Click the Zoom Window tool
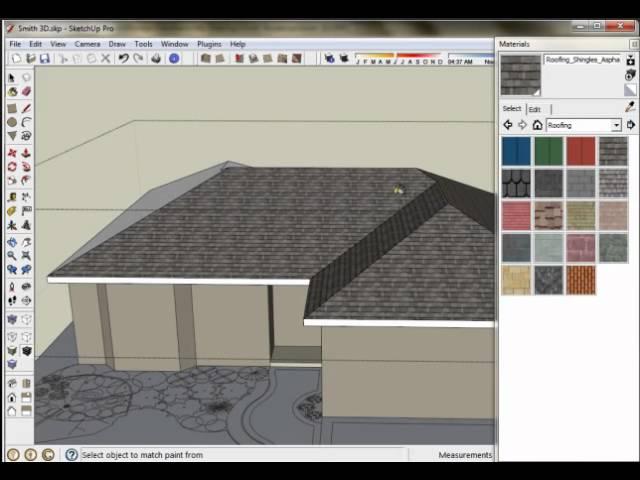Image resolution: width=640 pixels, height=480 pixels. [26, 256]
